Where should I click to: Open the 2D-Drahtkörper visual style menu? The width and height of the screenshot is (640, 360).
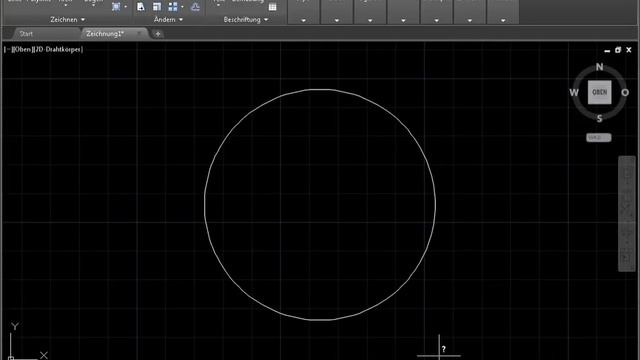pyautogui.click(x=58, y=49)
